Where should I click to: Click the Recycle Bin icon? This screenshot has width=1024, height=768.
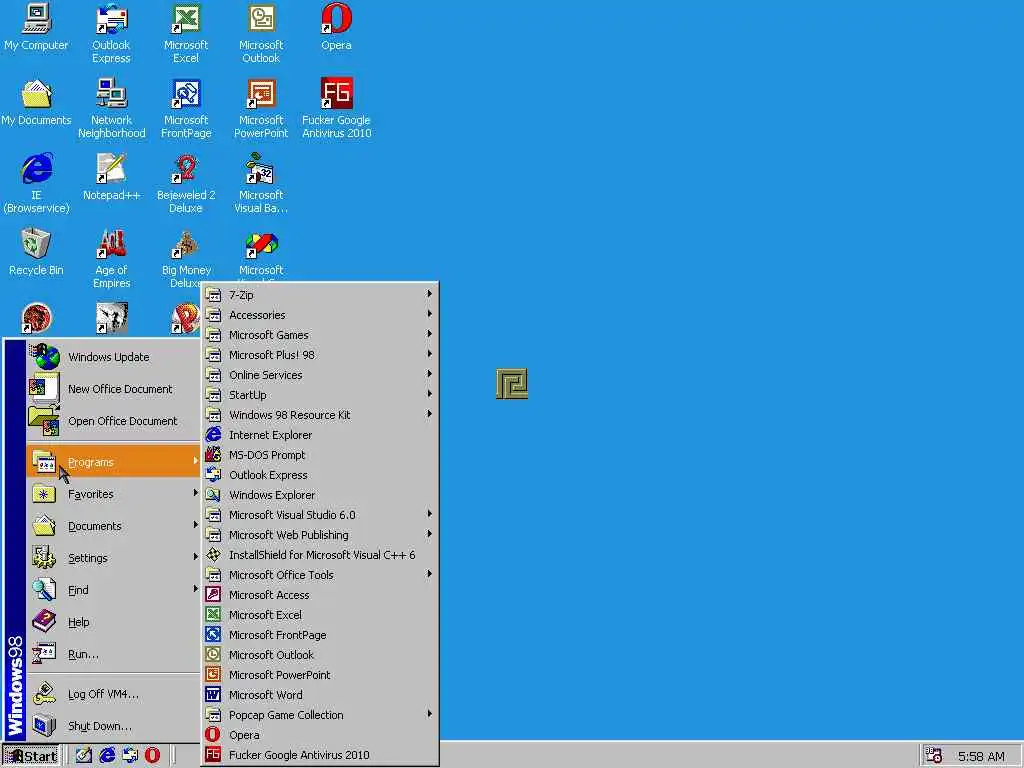point(36,252)
